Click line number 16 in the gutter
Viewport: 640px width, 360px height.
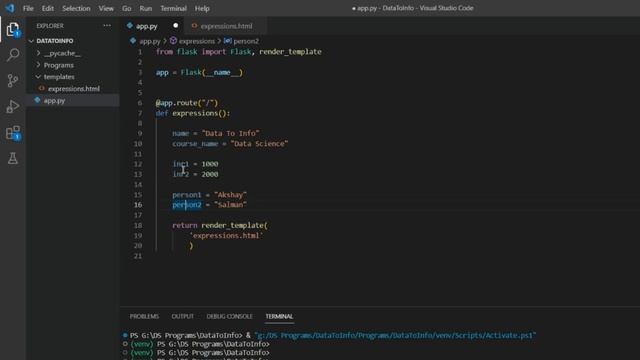(x=138, y=205)
